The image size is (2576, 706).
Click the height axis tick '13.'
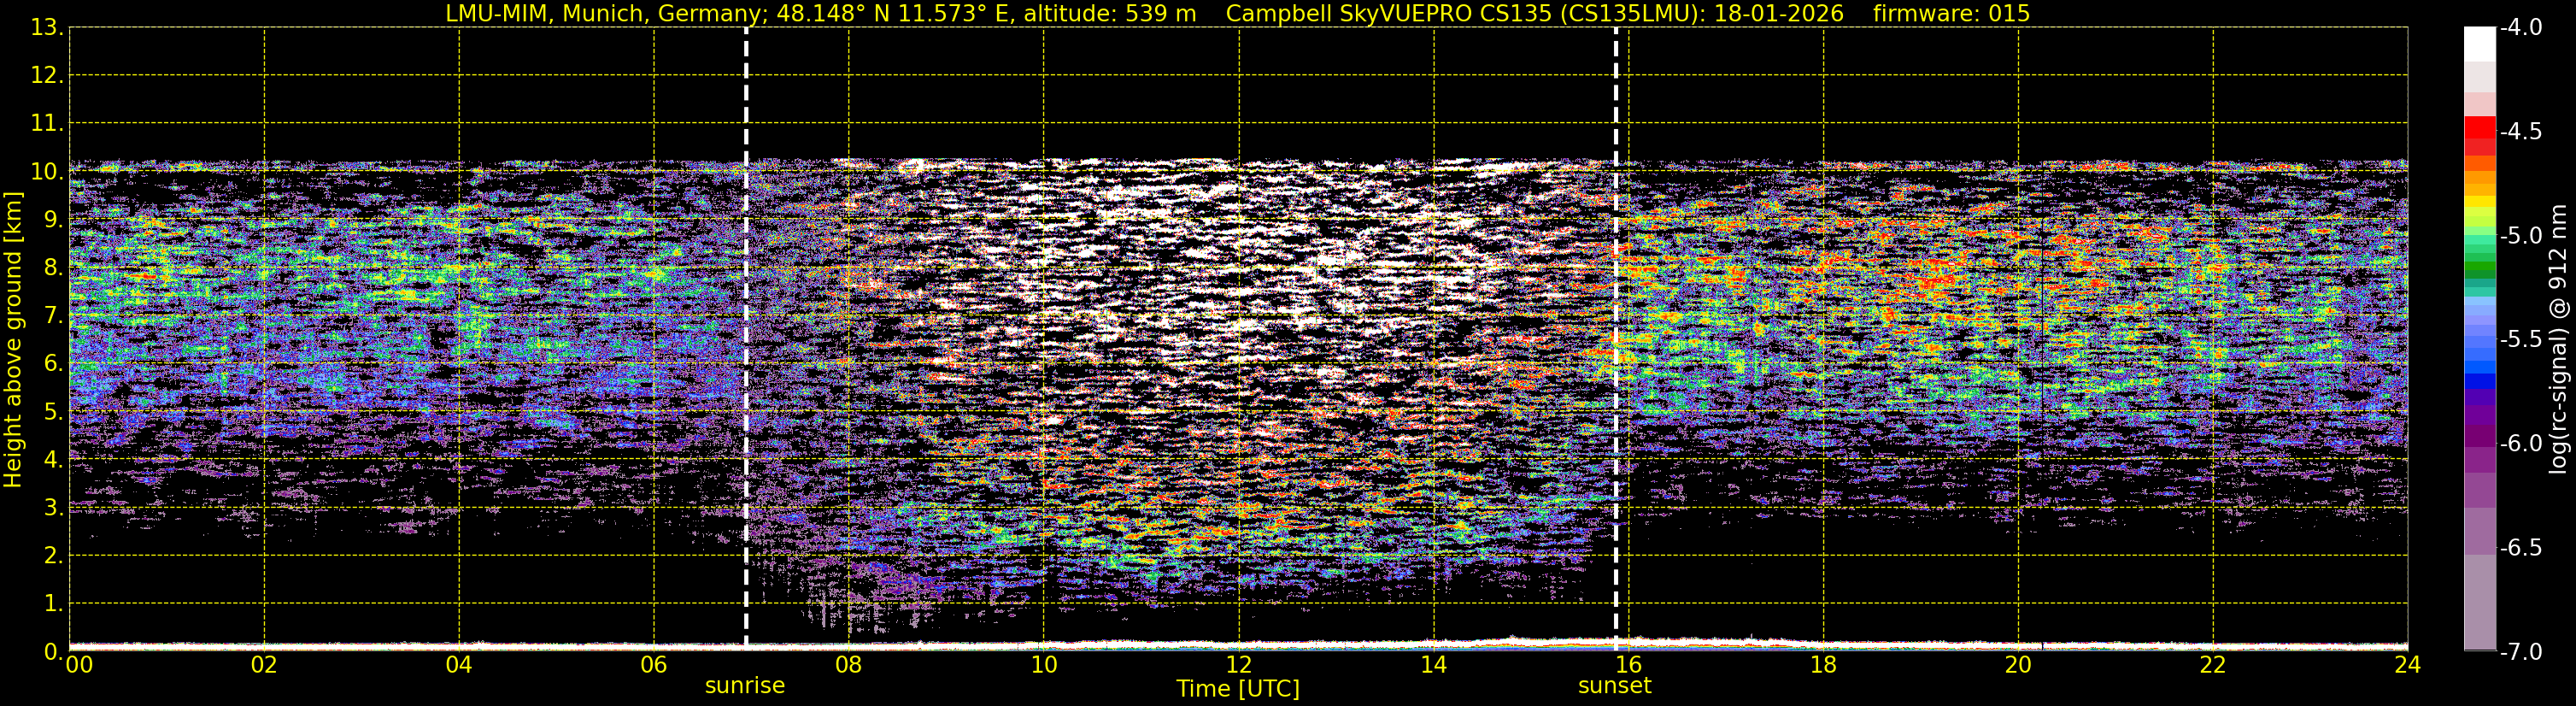point(47,28)
